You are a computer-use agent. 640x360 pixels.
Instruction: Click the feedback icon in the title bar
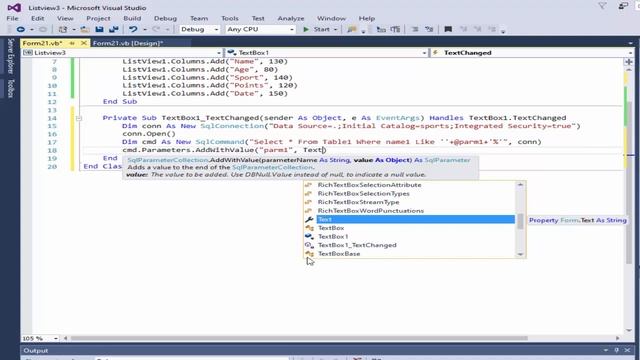[623, 6]
